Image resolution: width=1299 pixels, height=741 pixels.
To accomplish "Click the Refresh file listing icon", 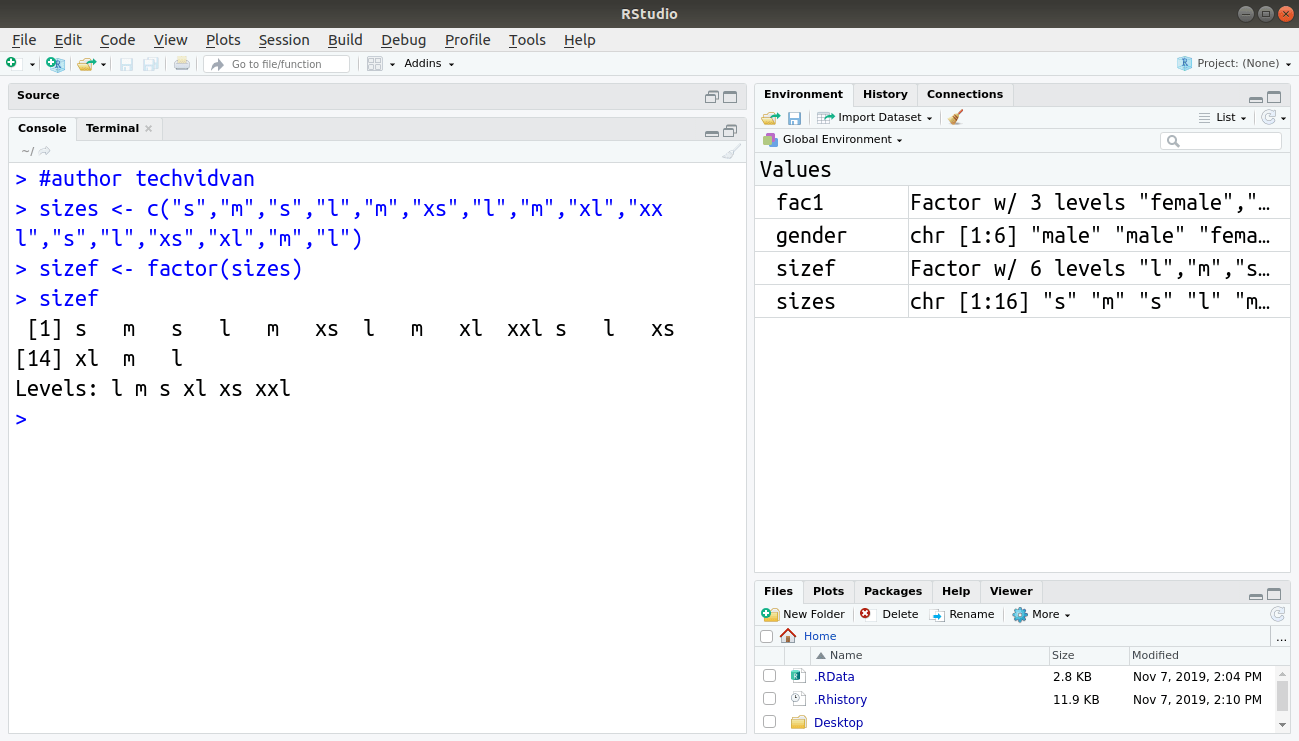I will point(1277,614).
